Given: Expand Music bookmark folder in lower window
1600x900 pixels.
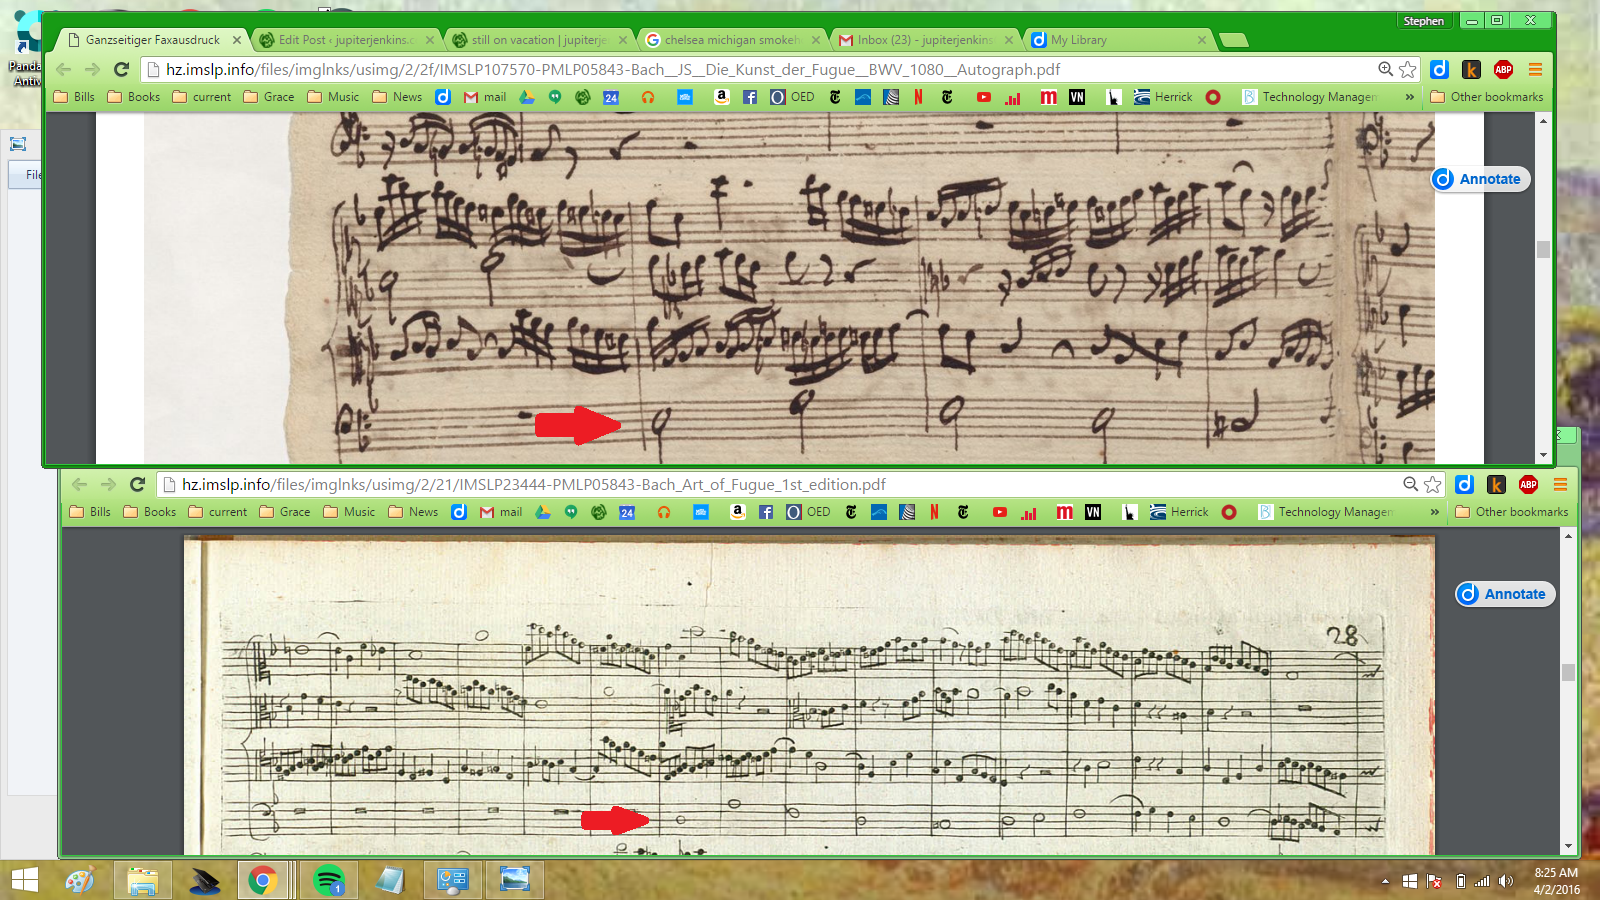Looking at the screenshot, I should 349,512.
